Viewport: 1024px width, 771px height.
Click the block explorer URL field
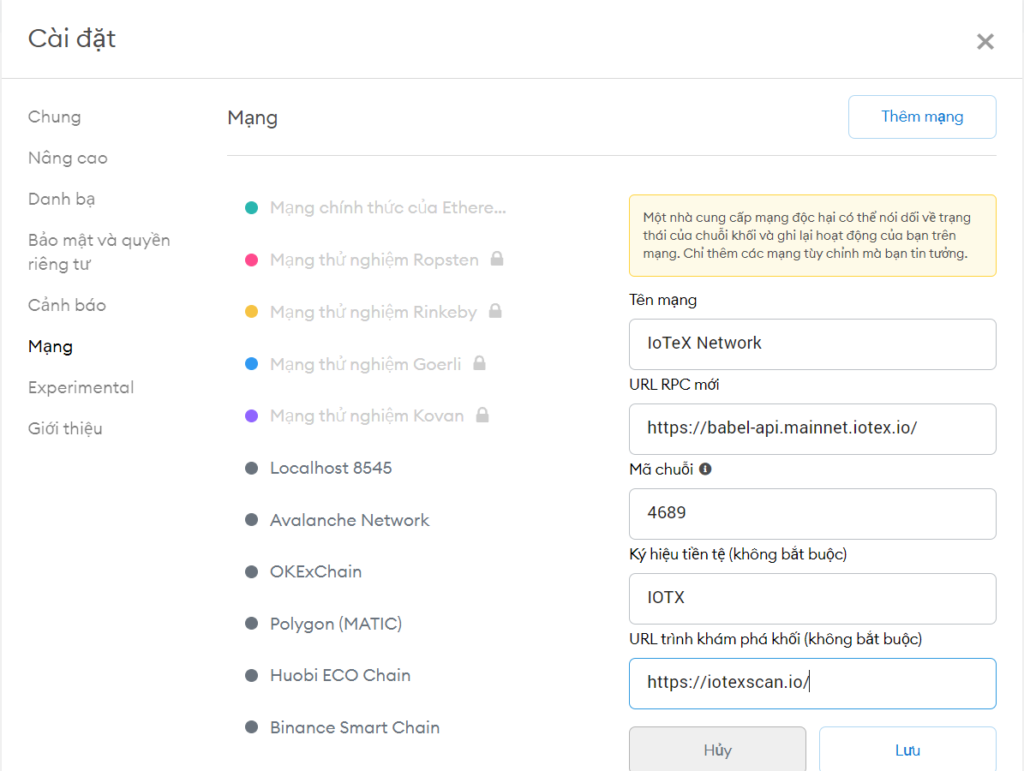pos(812,684)
